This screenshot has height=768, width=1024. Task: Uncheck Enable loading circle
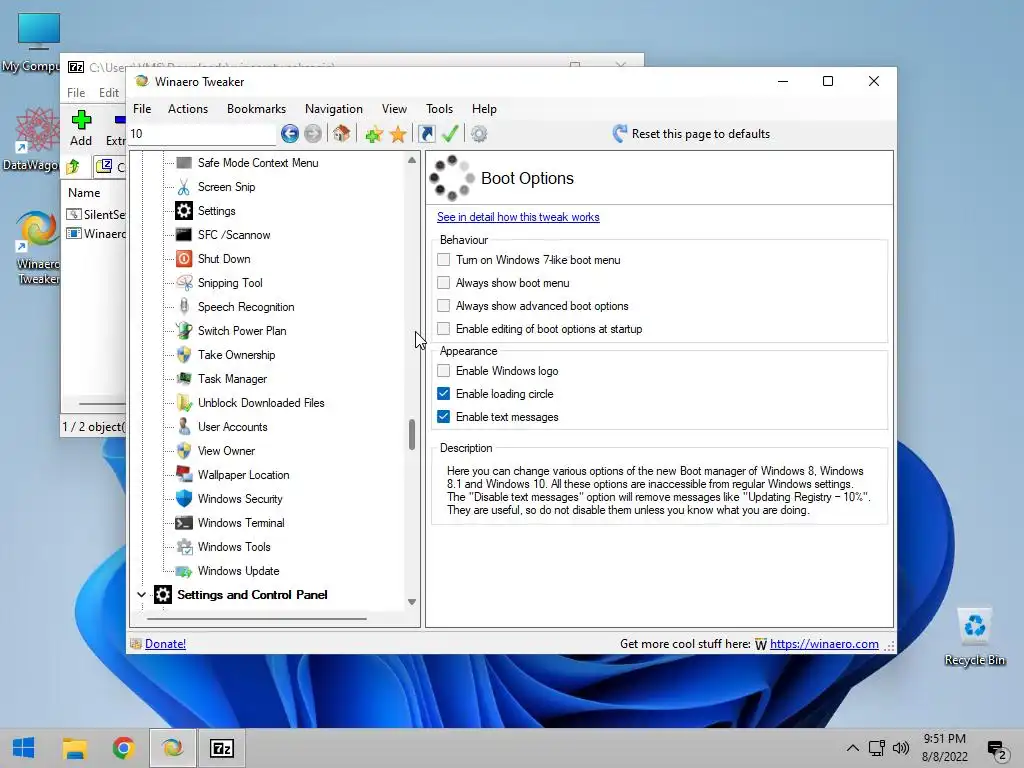(x=443, y=394)
